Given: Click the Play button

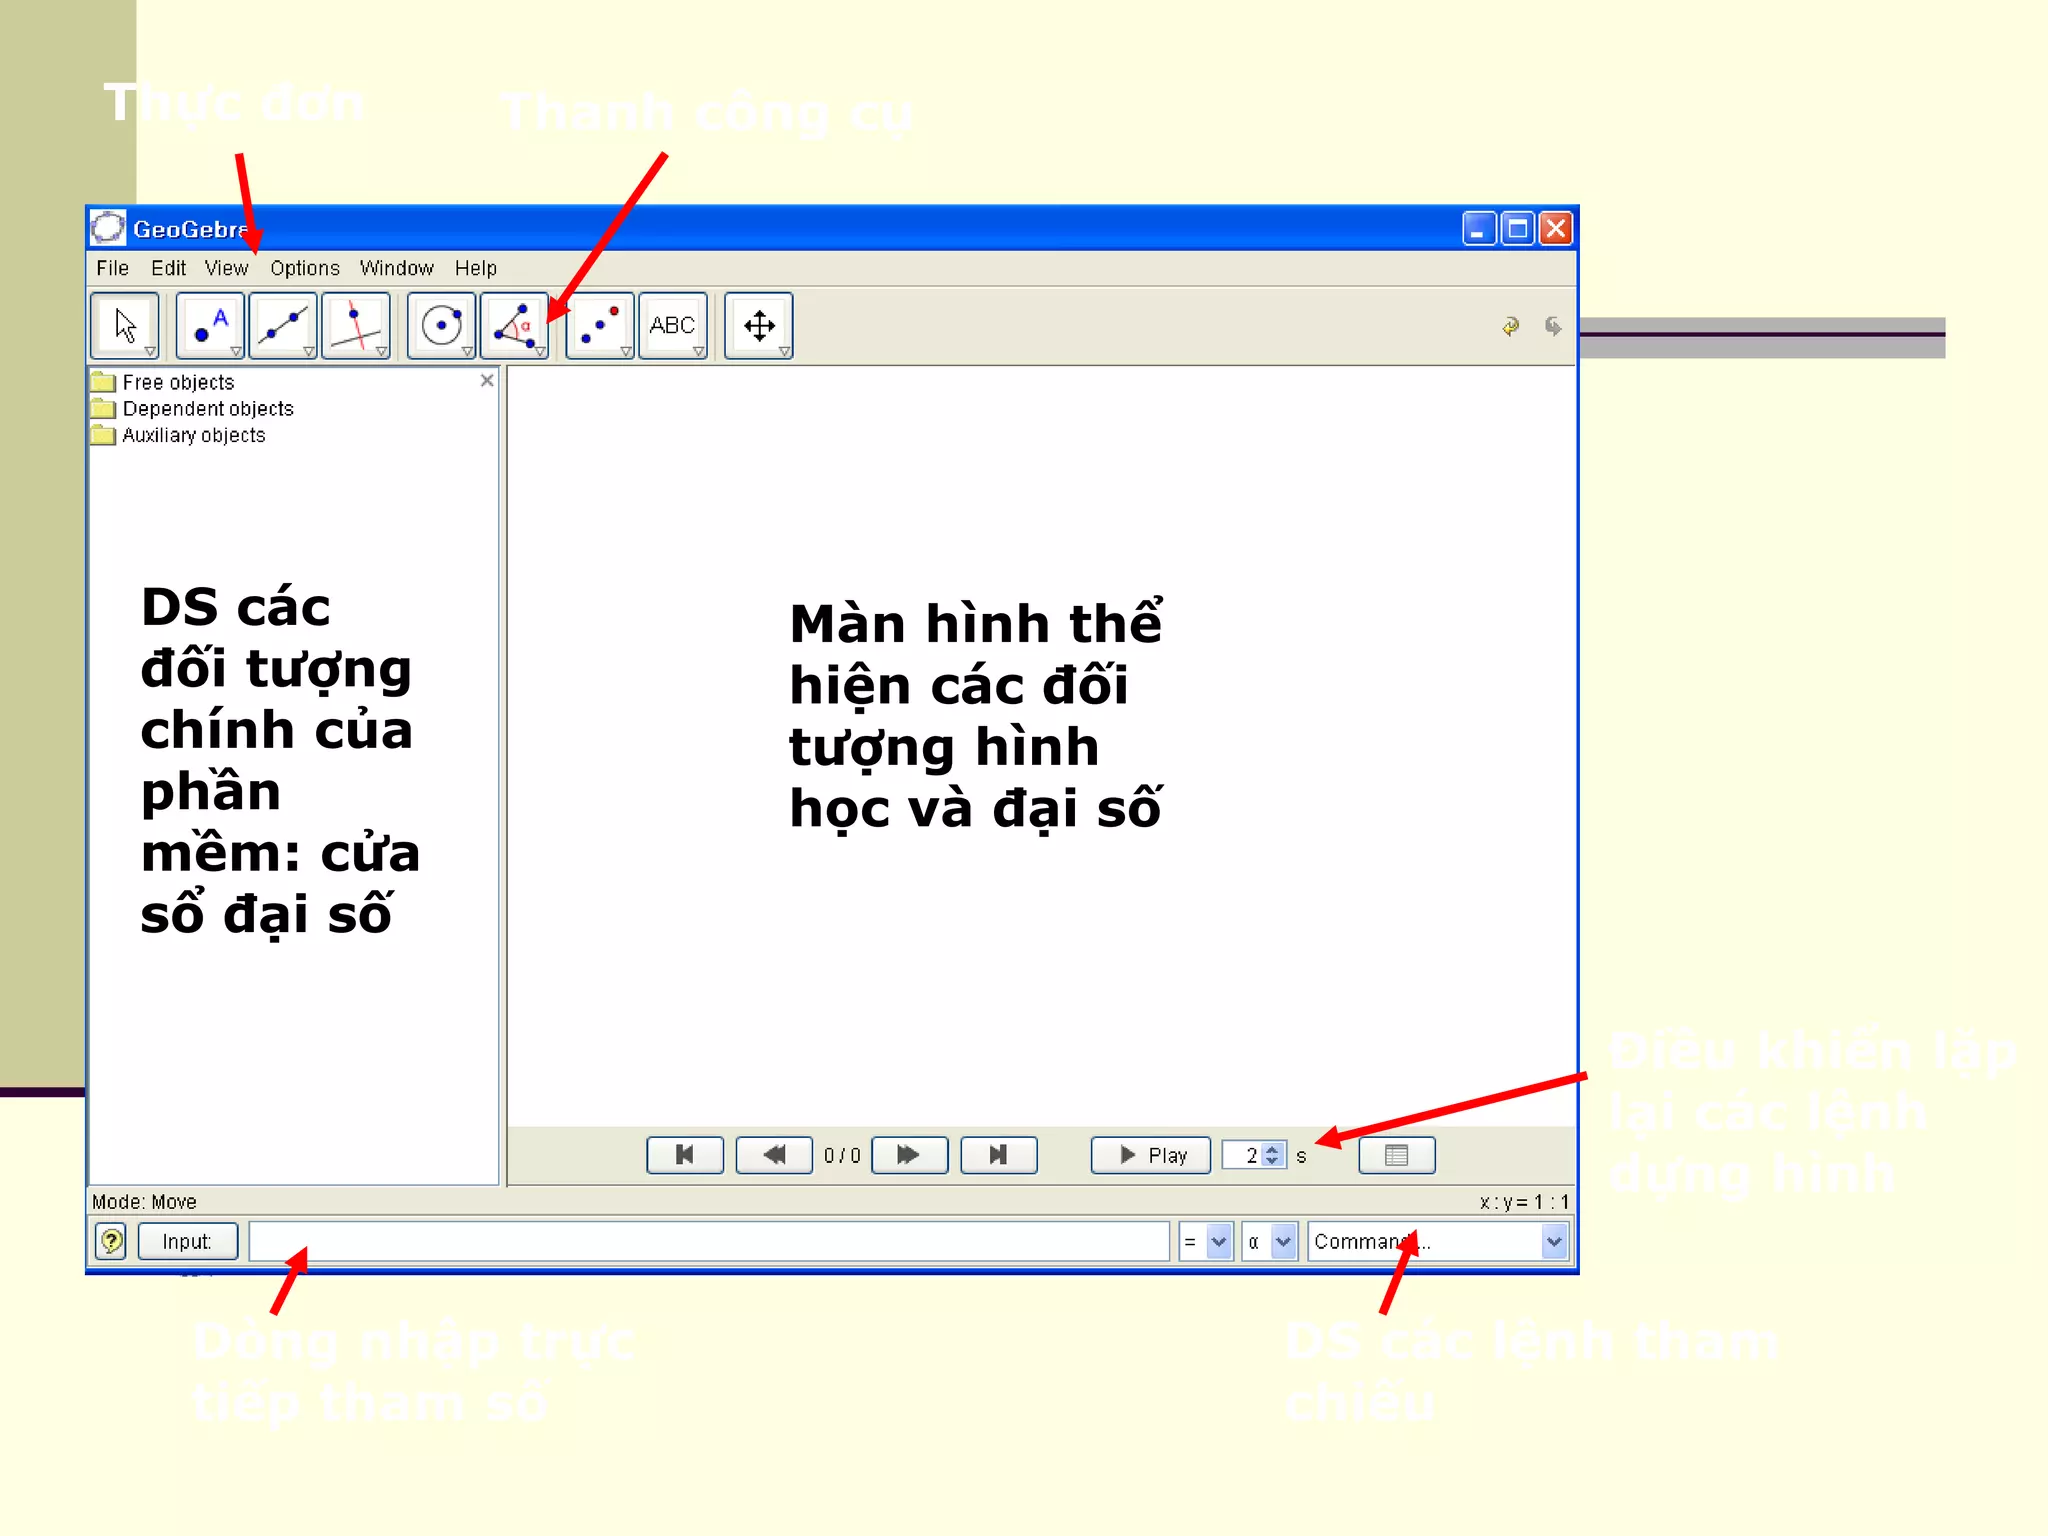Looking at the screenshot, I should tap(1151, 1155).
